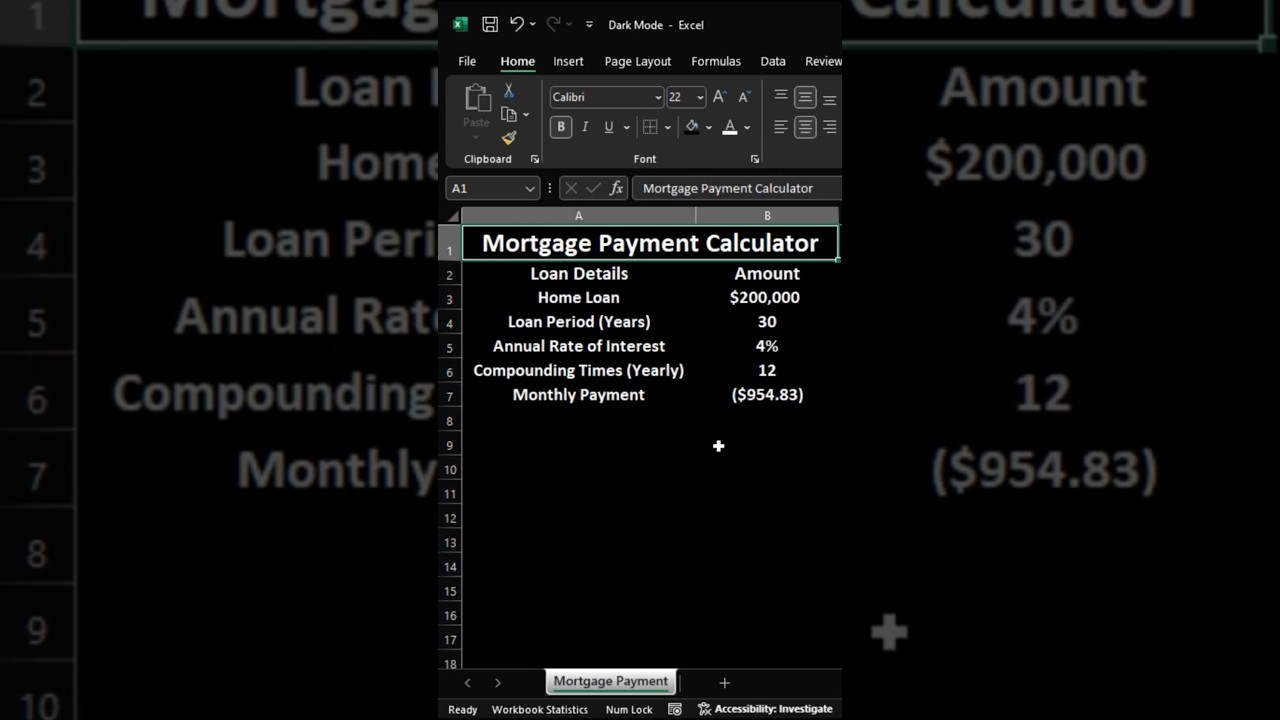1280x720 pixels.
Task: Select the Mortgage Payment Calculator title cell
Action: pyautogui.click(x=650, y=243)
